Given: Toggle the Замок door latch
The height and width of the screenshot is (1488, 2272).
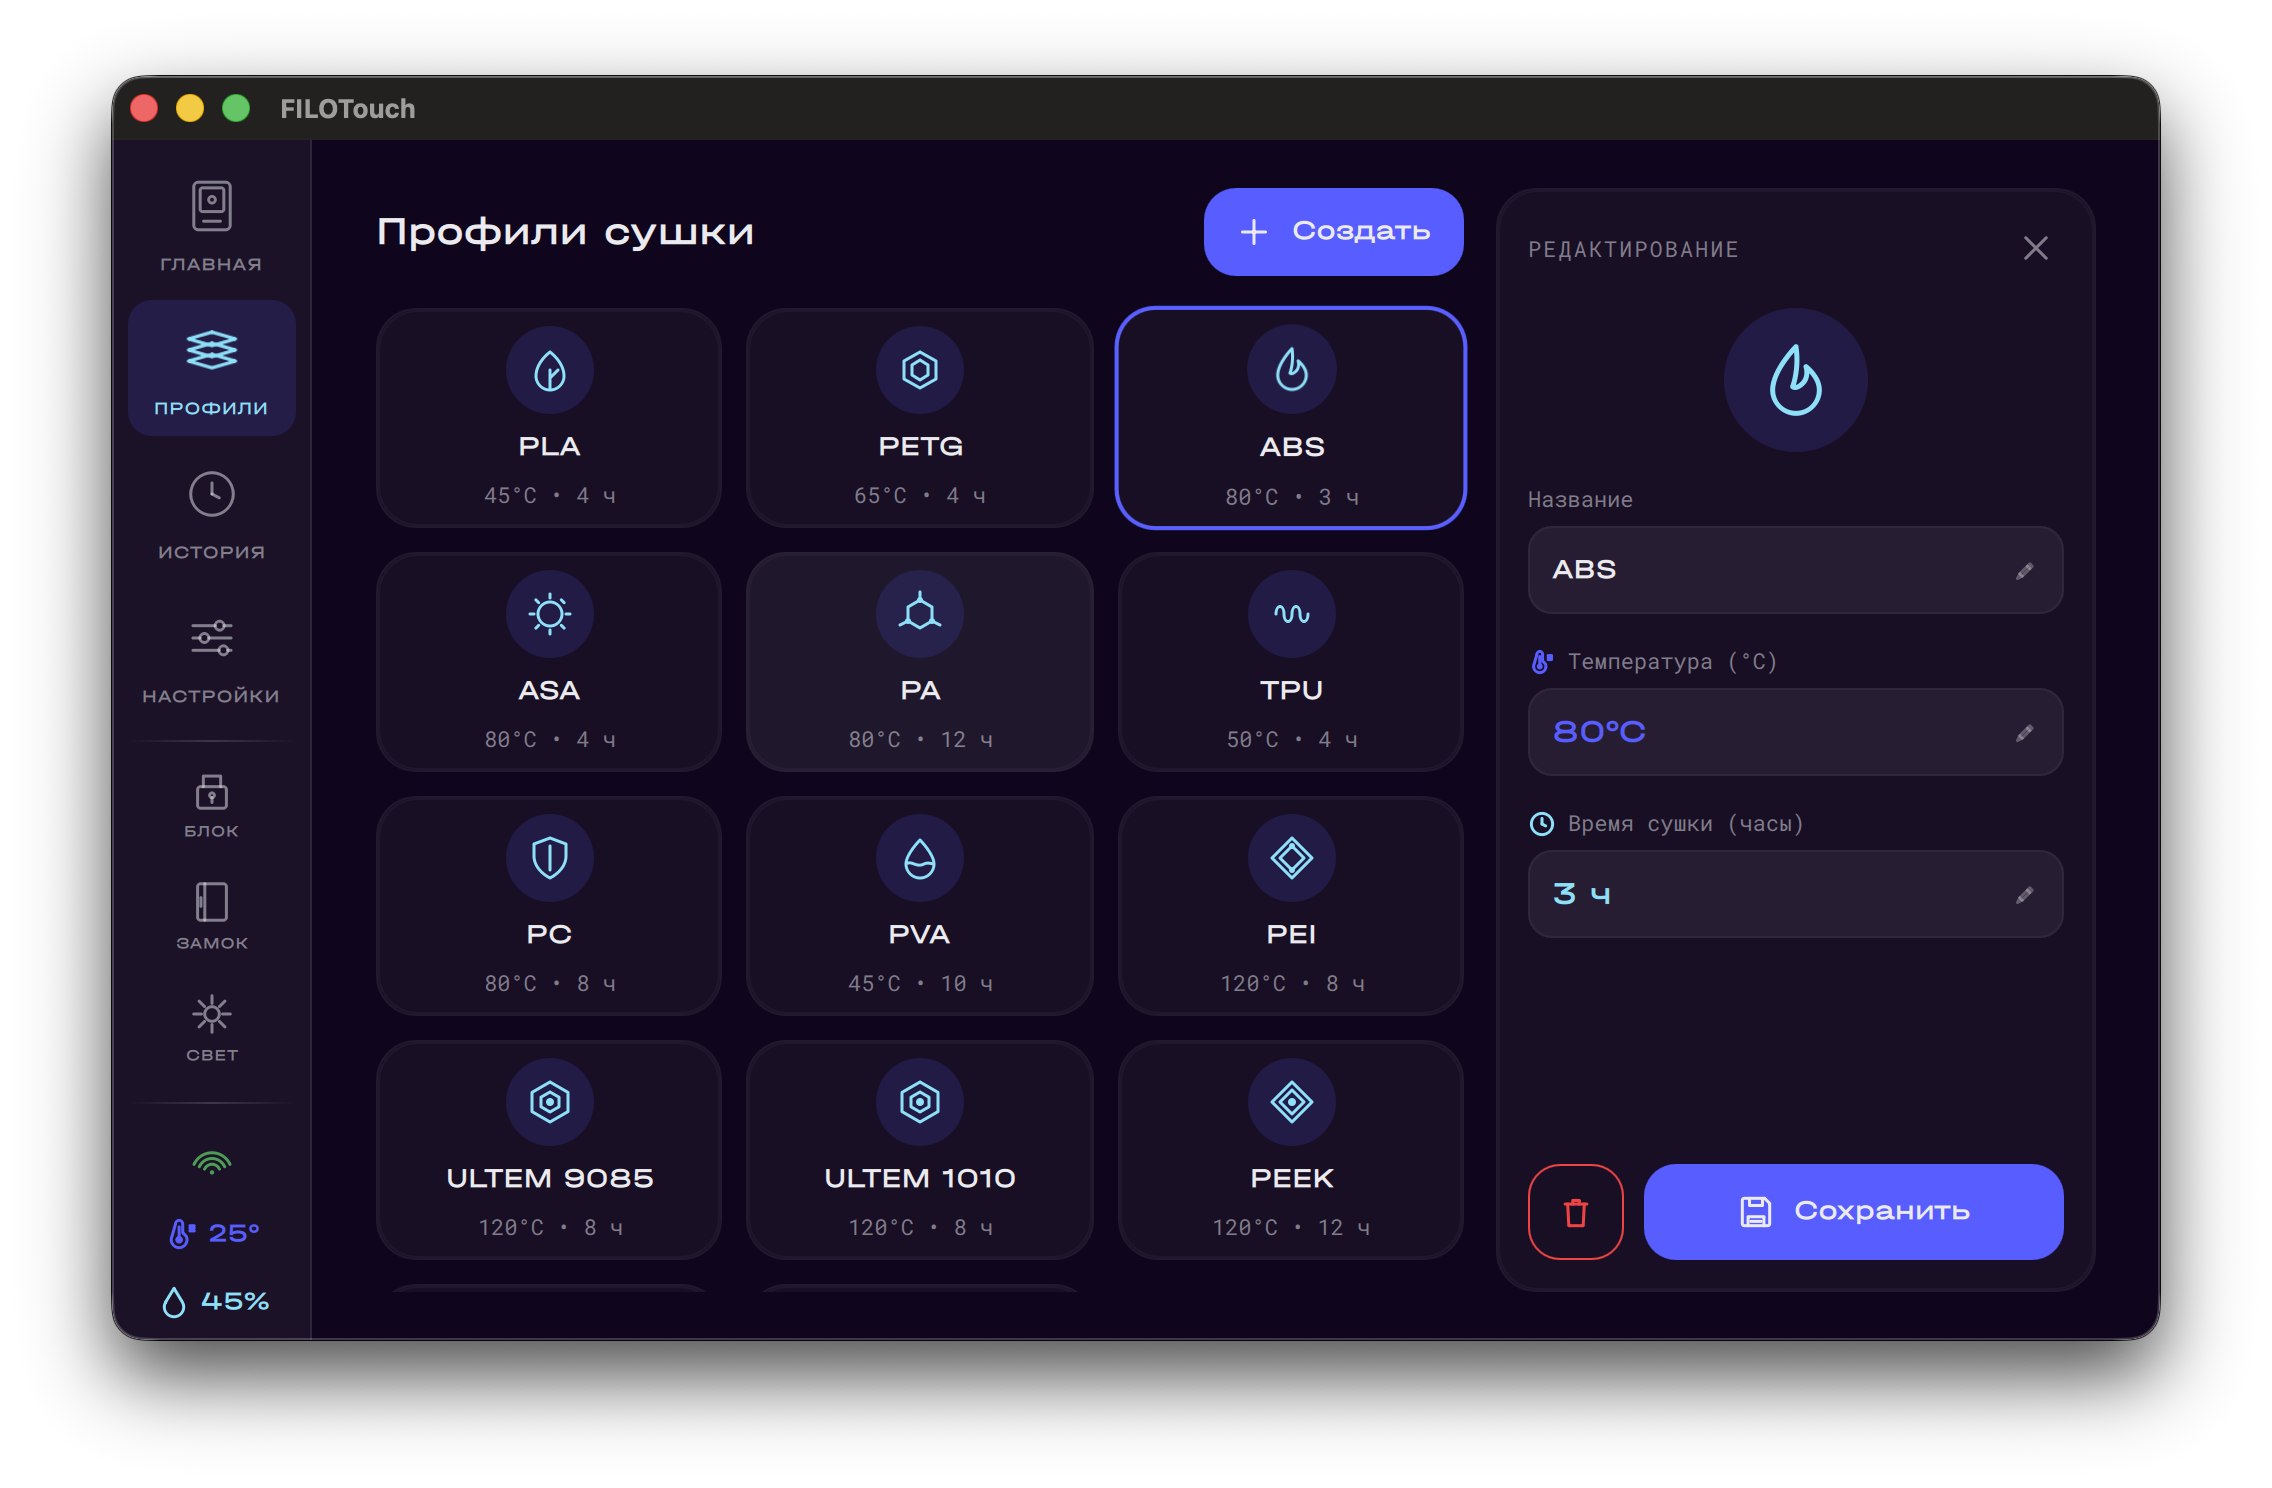Looking at the screenshot, I should [211, 915].
